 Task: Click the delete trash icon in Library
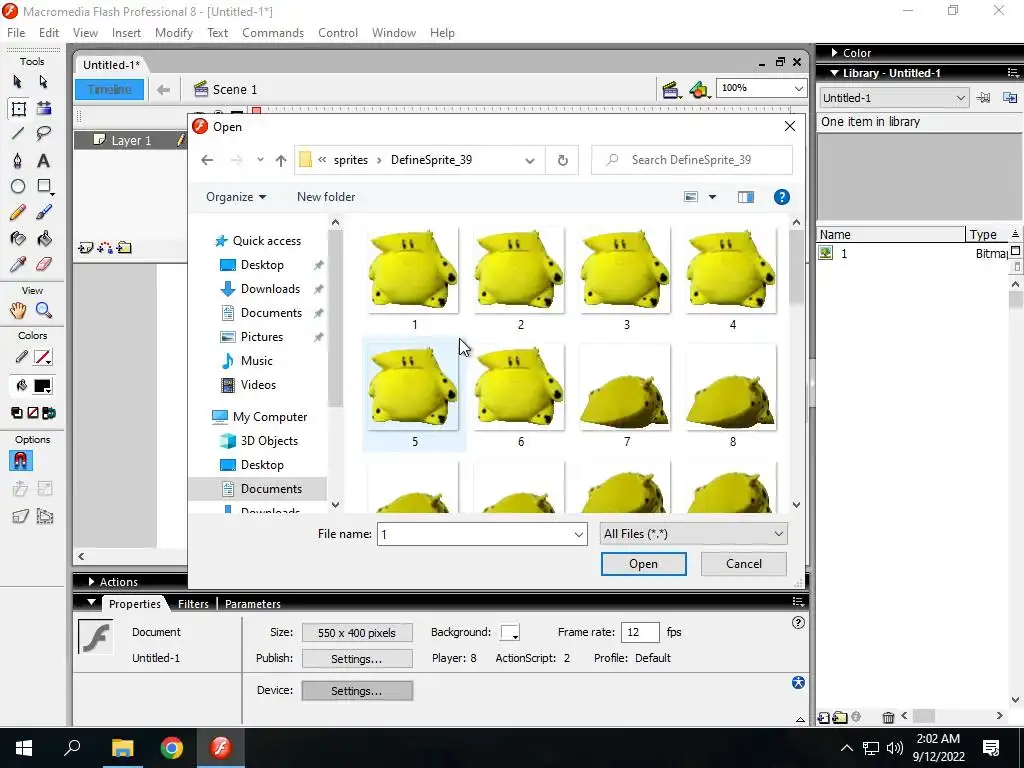pyautogui.click(x=888, y=716)
